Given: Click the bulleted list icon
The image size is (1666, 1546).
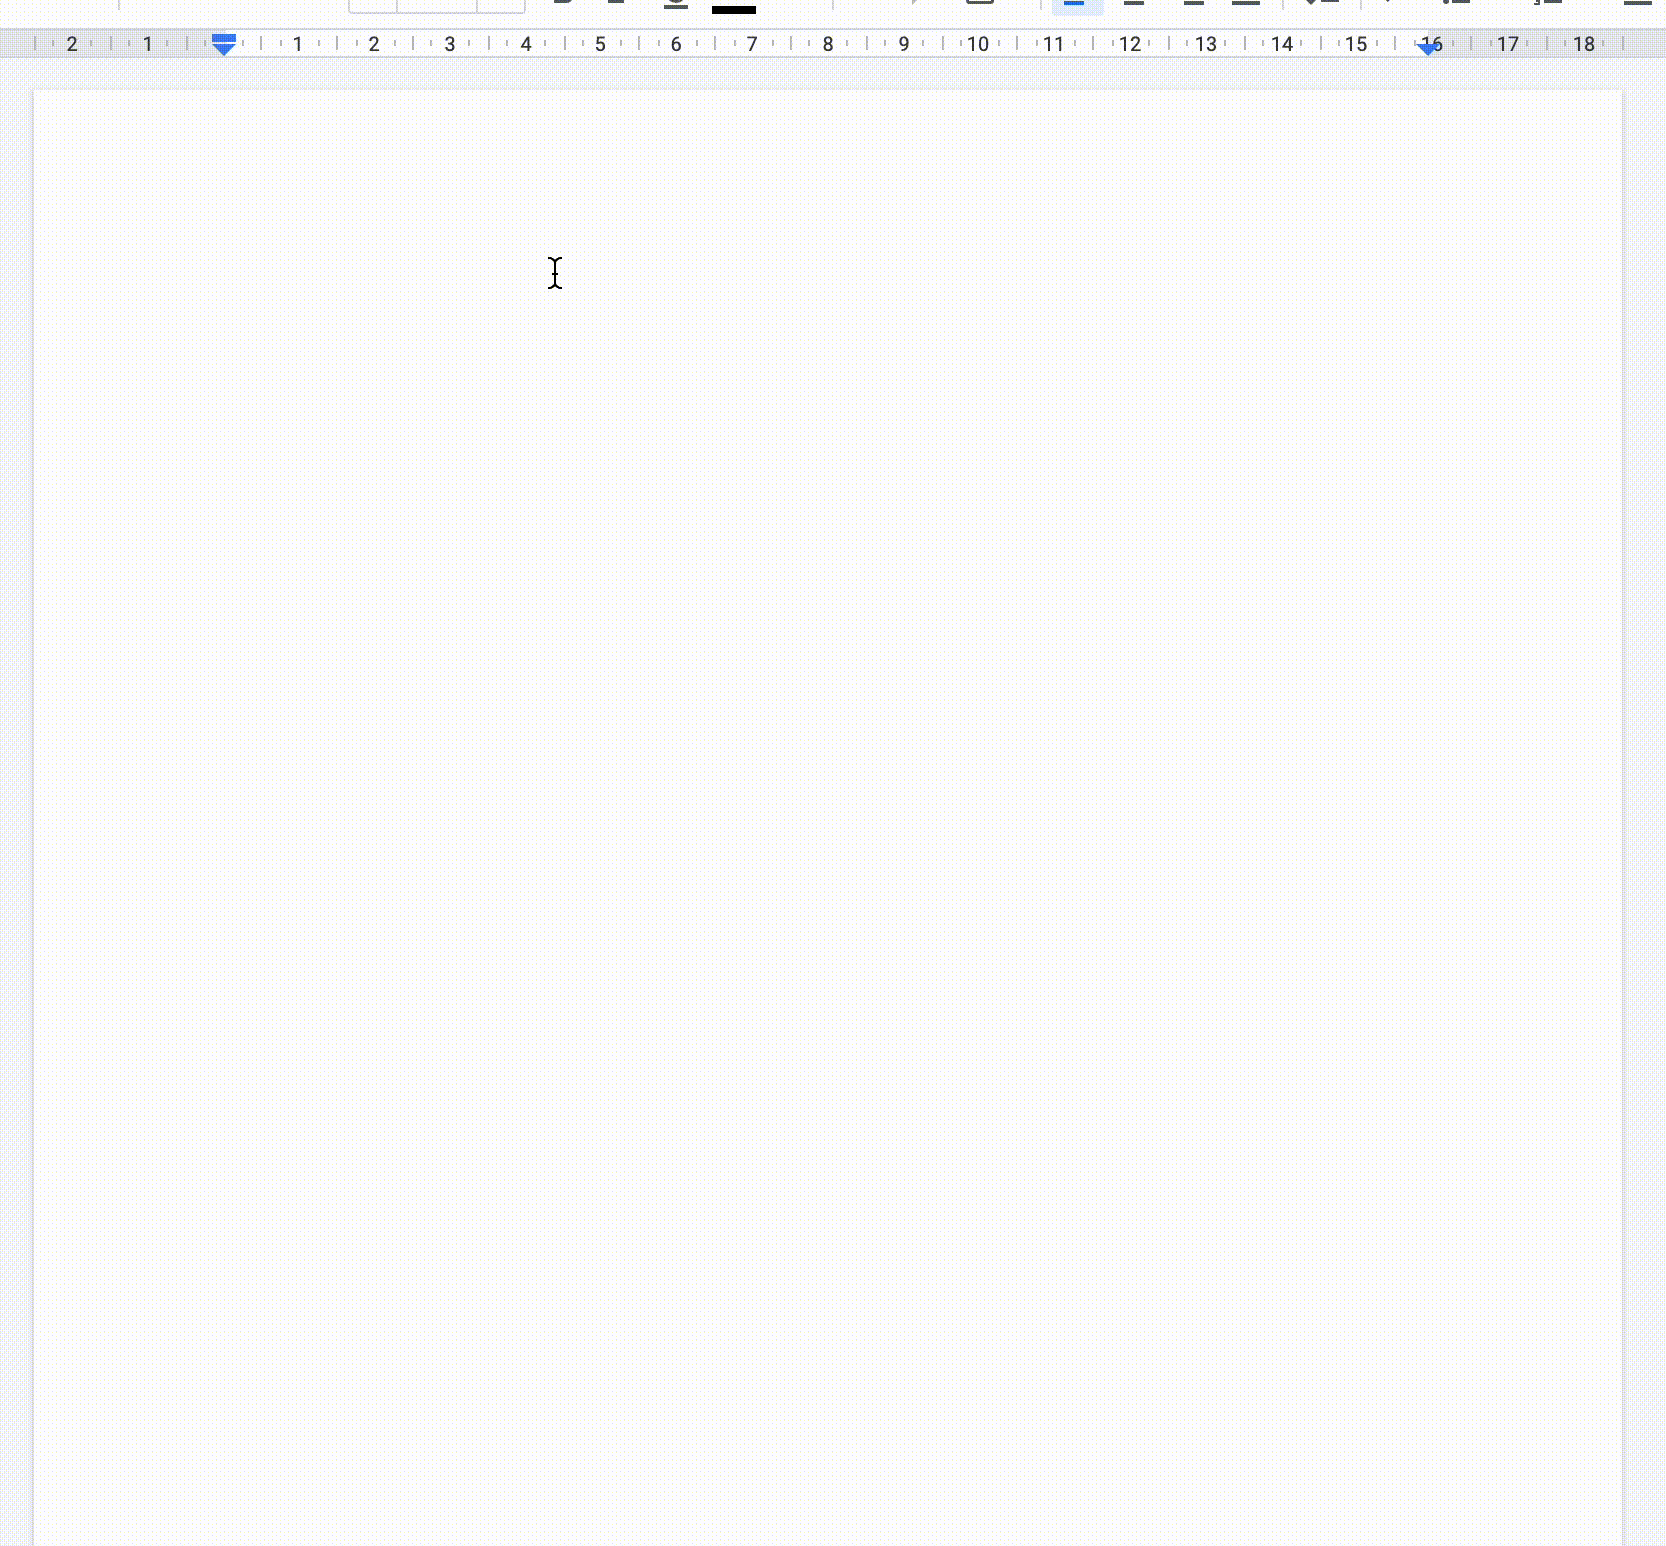Looking at the screenshot, I should [x=1457, y=3].
